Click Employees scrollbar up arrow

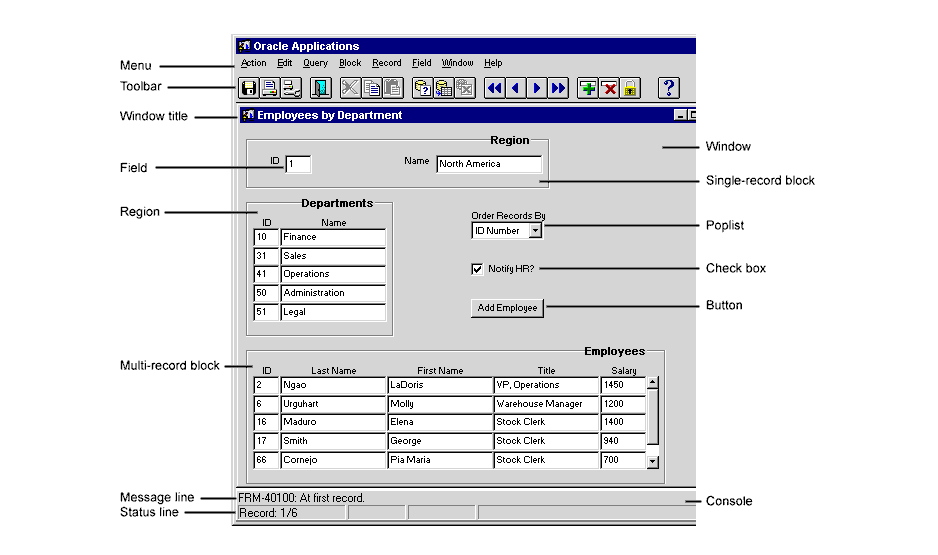point(653,382)
